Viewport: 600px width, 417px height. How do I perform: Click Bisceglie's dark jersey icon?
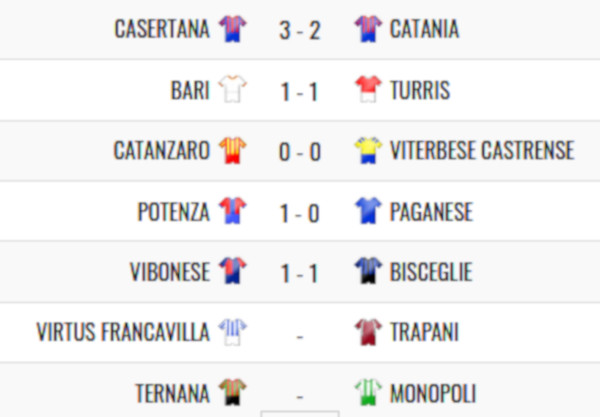tap(368, 271)
